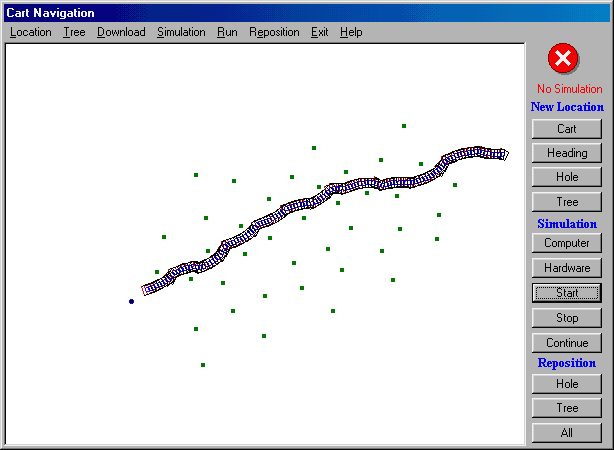Image resolution: width=614 pixels, height=450 pixels.
Task: Click the New Location heading
Action: pos(567,107)
